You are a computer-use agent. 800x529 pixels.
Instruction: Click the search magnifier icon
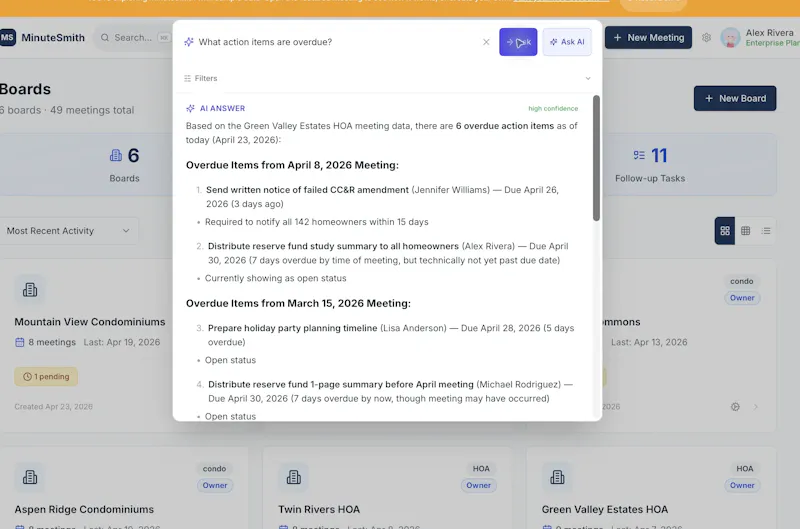(105, 37)
